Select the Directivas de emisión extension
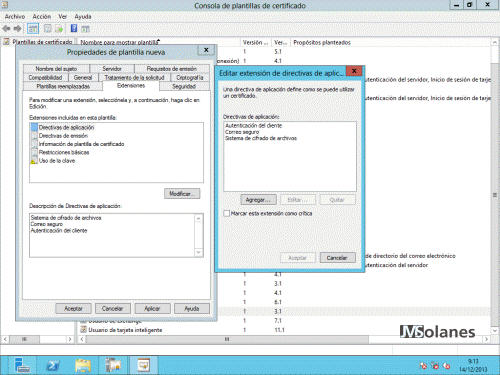Image resolution: width=500 pixels, height=375 pixels. click(x=63, y=136)
